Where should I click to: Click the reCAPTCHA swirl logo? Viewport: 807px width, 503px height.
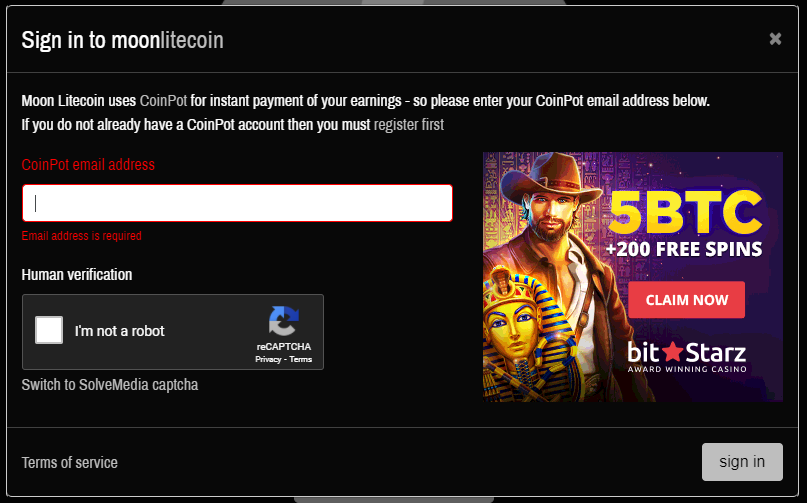[x=284, y=321]
